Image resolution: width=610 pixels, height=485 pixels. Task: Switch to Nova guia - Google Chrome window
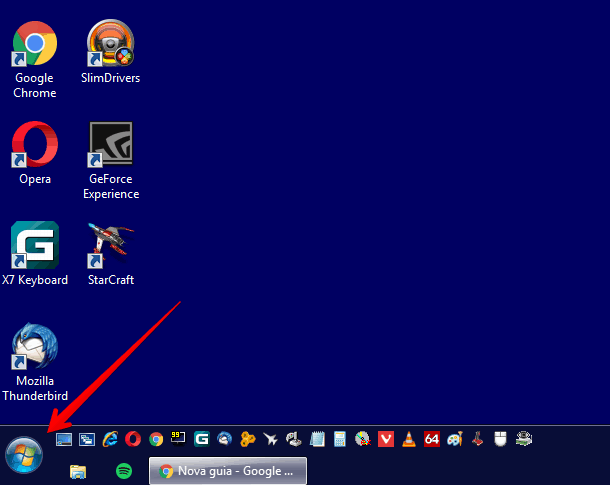pyautogui.click(x=228, y=471)
